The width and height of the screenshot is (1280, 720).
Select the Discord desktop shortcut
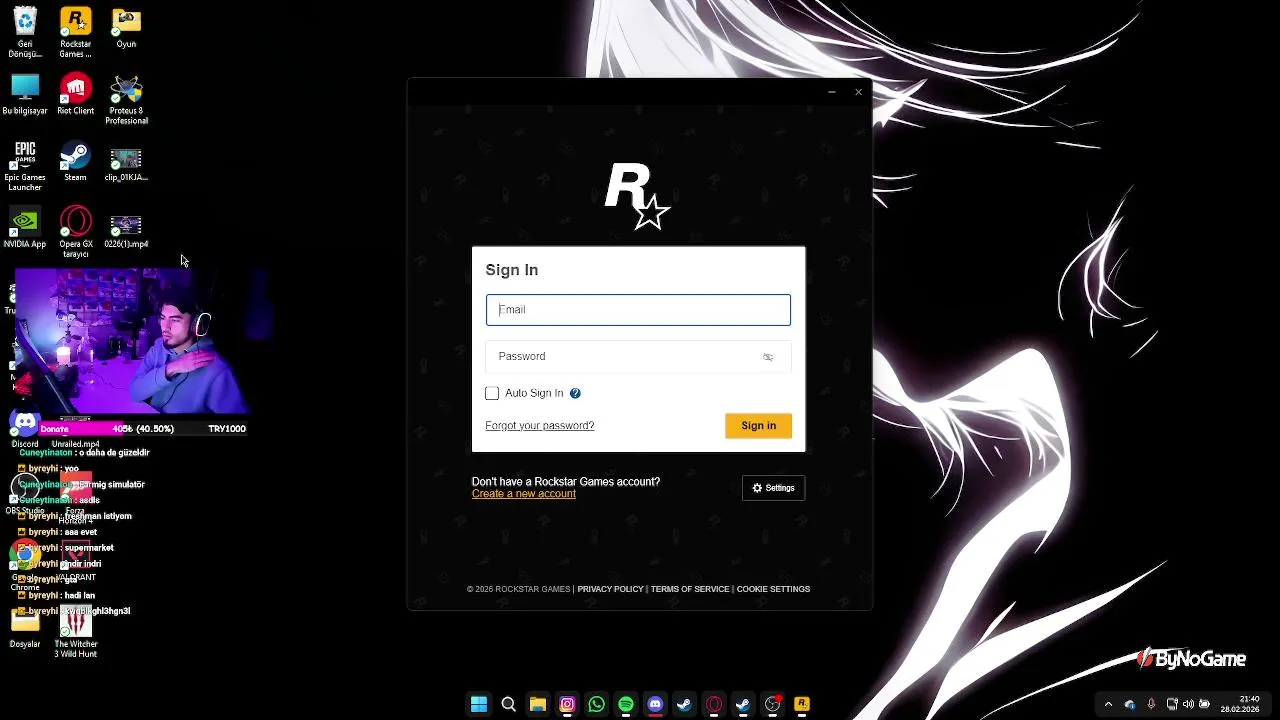[x=25, y=430]
